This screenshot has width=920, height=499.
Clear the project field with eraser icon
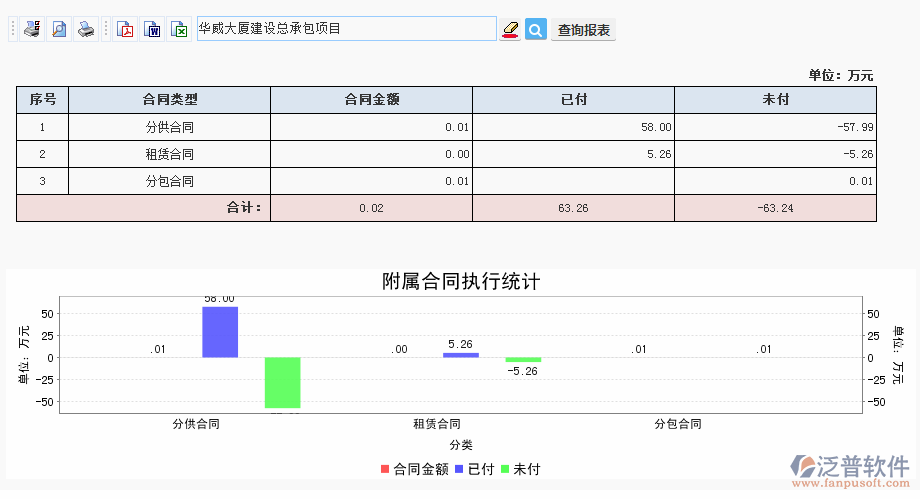pyautogui.click(x=510, y=29)
